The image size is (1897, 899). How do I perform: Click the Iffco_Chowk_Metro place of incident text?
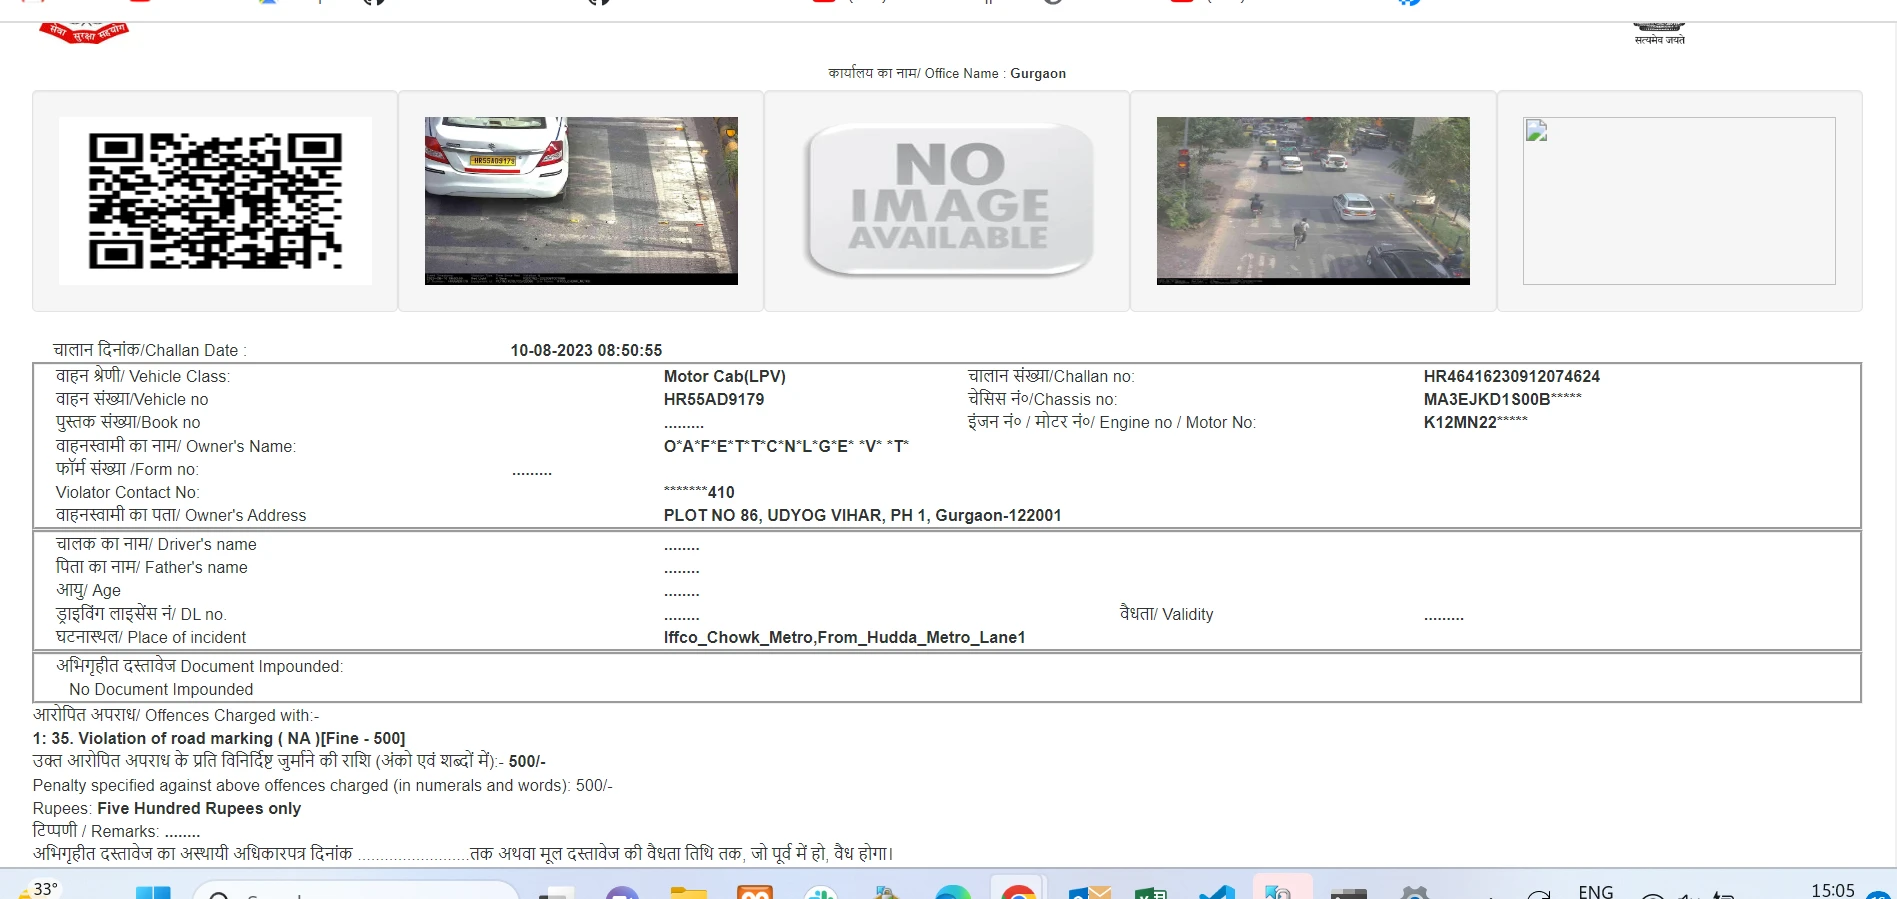pyautogui.click(x=844, y=638)
